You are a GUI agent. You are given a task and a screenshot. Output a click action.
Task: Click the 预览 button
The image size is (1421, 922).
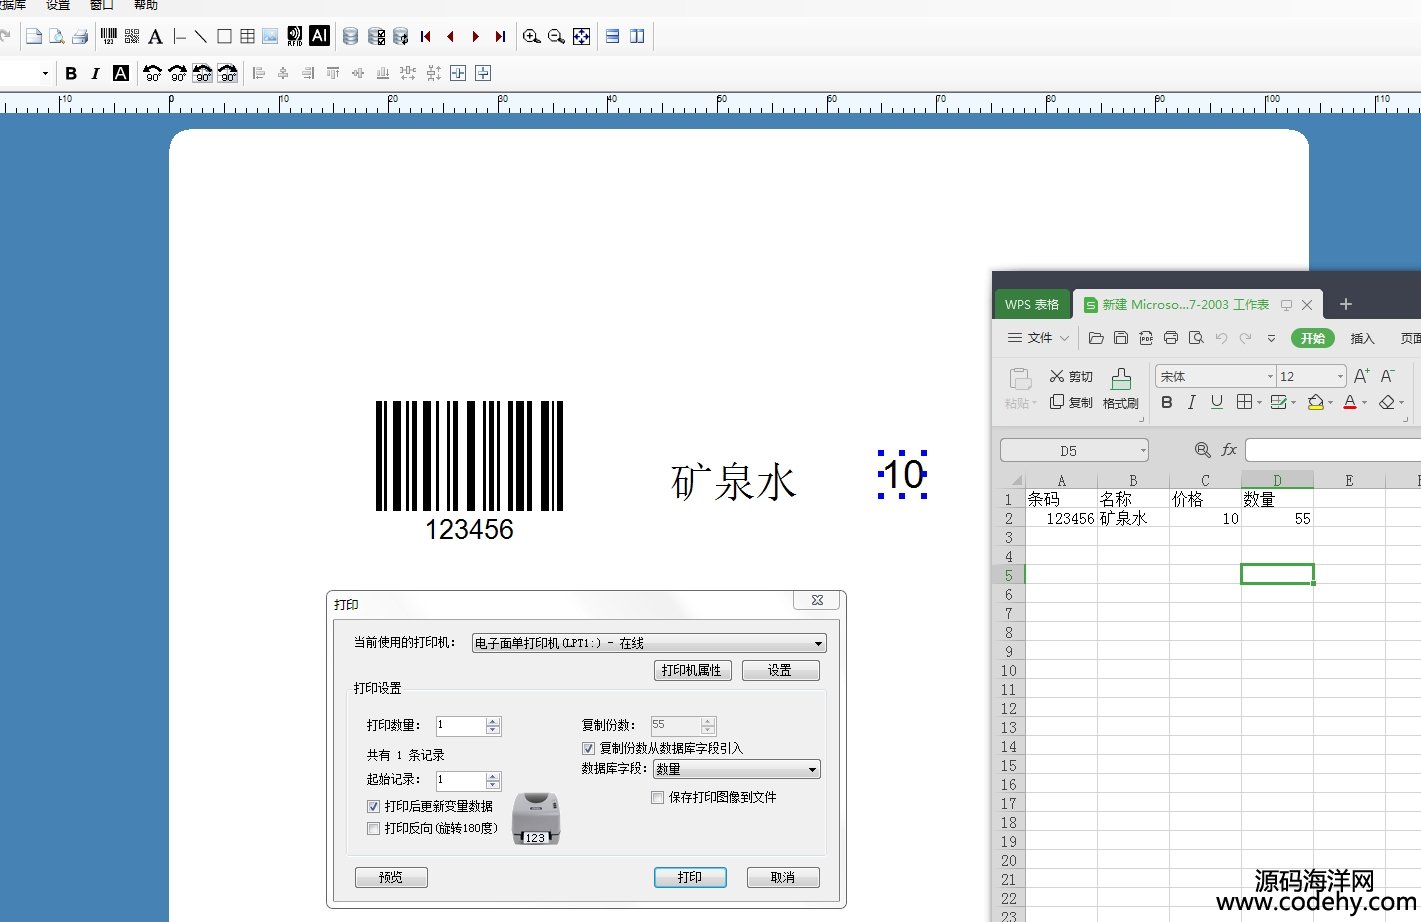(391, 877)
